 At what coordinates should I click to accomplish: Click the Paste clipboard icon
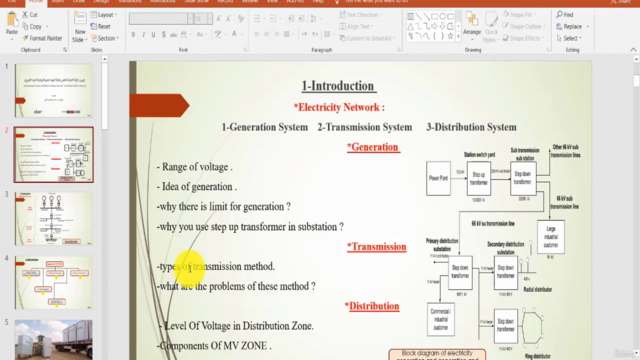12,19
